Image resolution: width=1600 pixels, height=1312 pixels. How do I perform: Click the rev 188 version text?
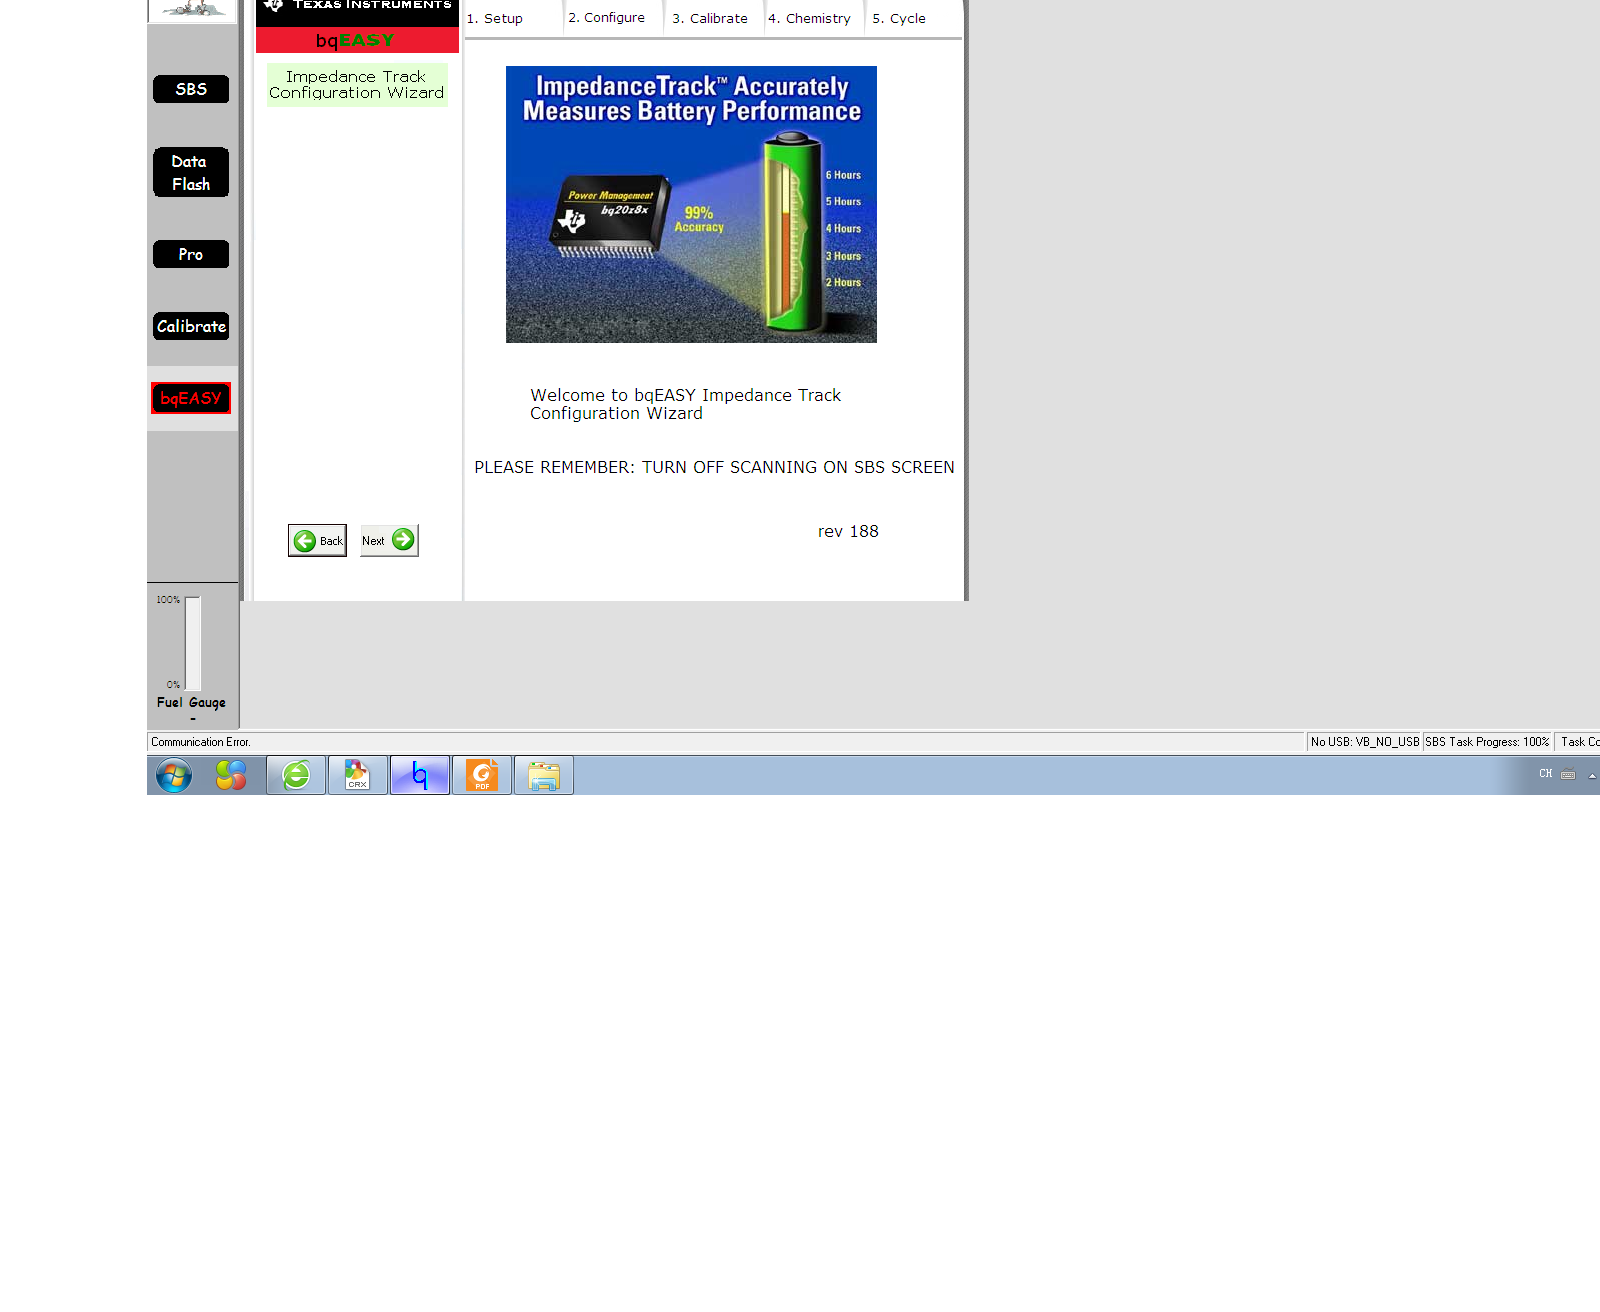pyautogui.click(x=848, y=531)
